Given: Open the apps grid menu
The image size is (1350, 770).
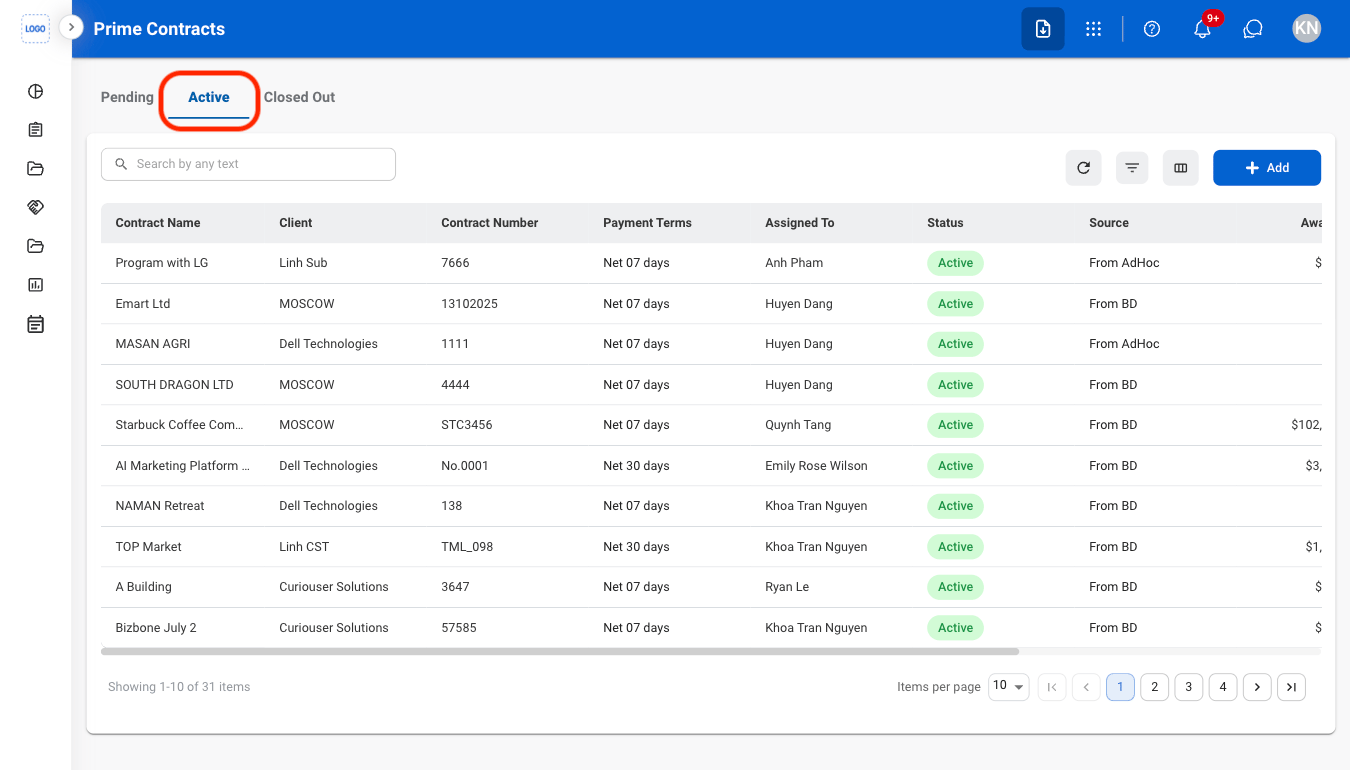Looking at the screenshot, I should [x=1094, y=29].
